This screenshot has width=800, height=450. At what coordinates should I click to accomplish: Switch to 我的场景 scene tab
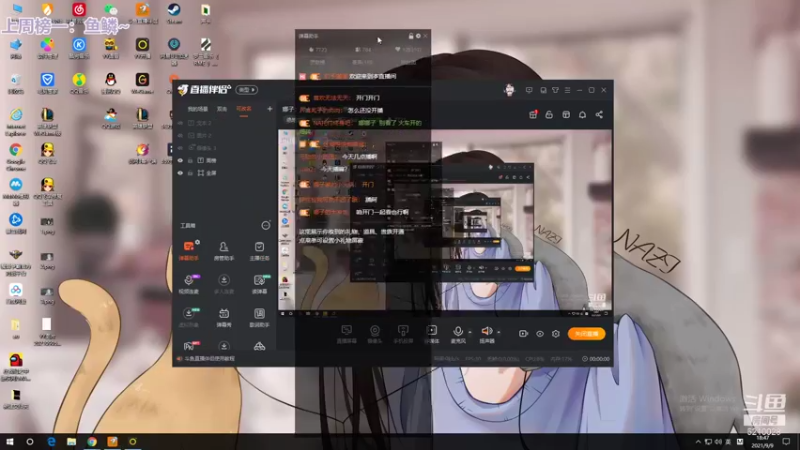[x=197, y=109]
